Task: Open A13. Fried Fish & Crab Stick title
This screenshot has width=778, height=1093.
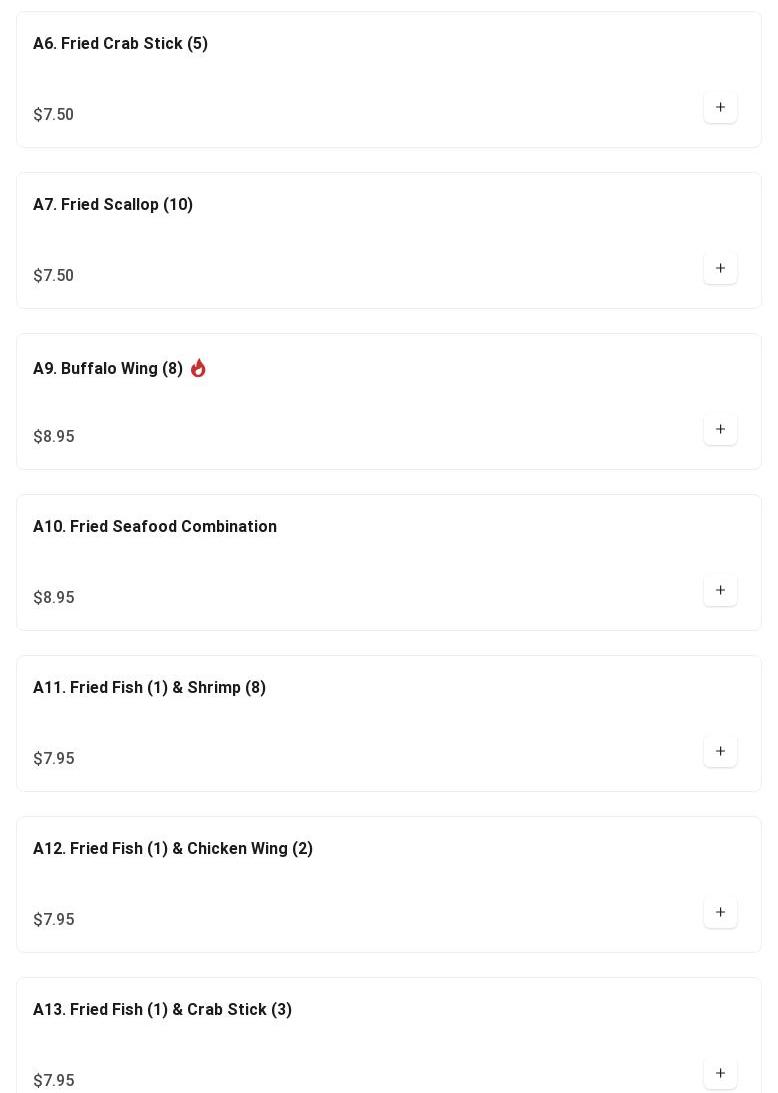Action: tap(162, 1010)
